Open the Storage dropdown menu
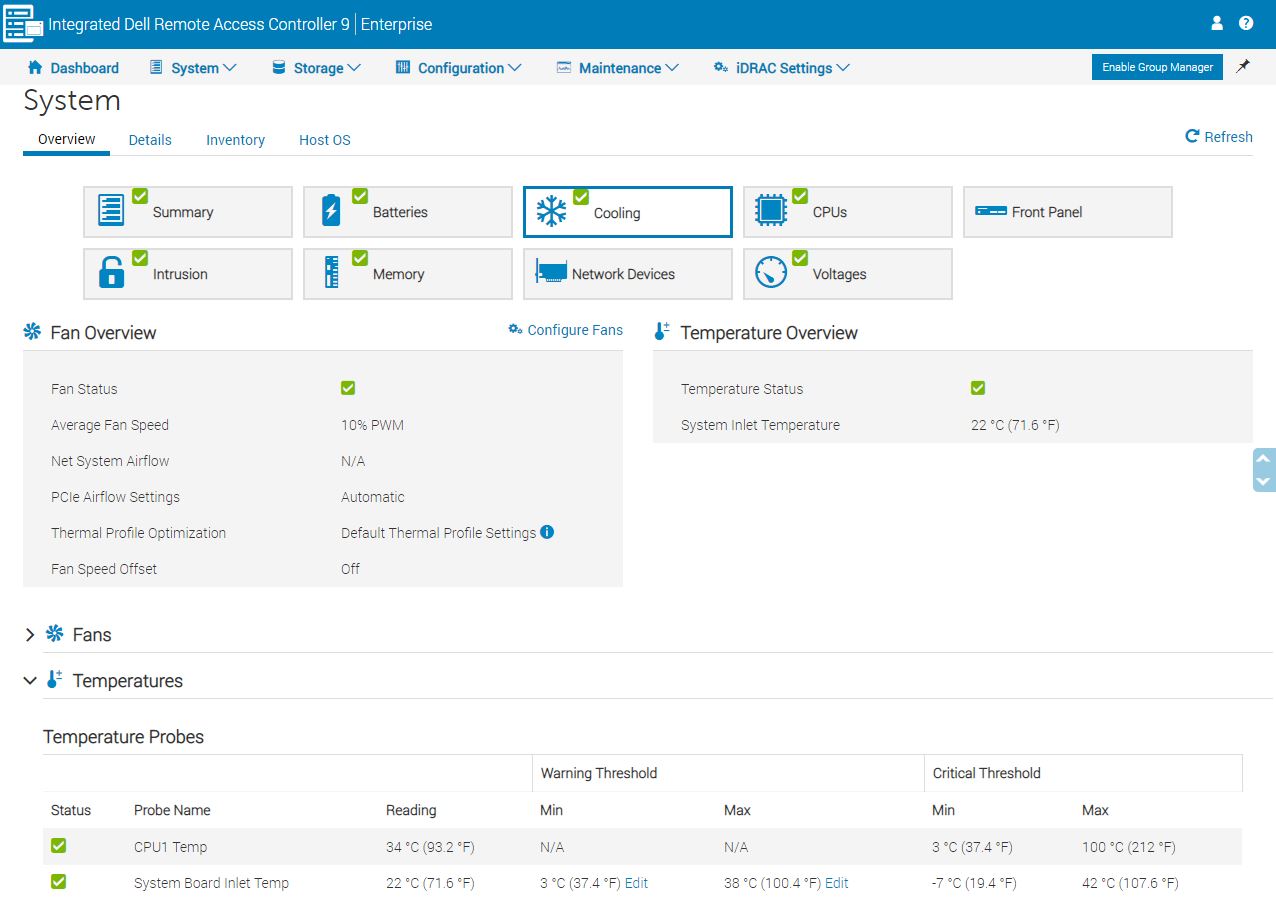Image resolution: width=1276 pixels, height=909 pixels. tap(316, 68)
